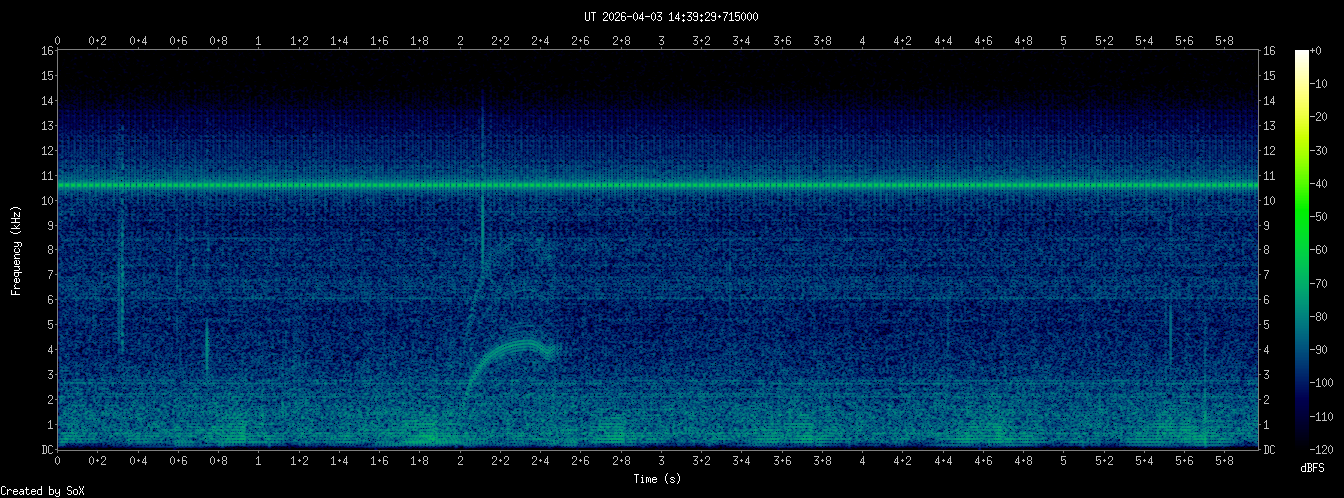Click the 'Time (s)' axis label
The height and width of the screenshot is (498, 1344).
click(657, 479)
